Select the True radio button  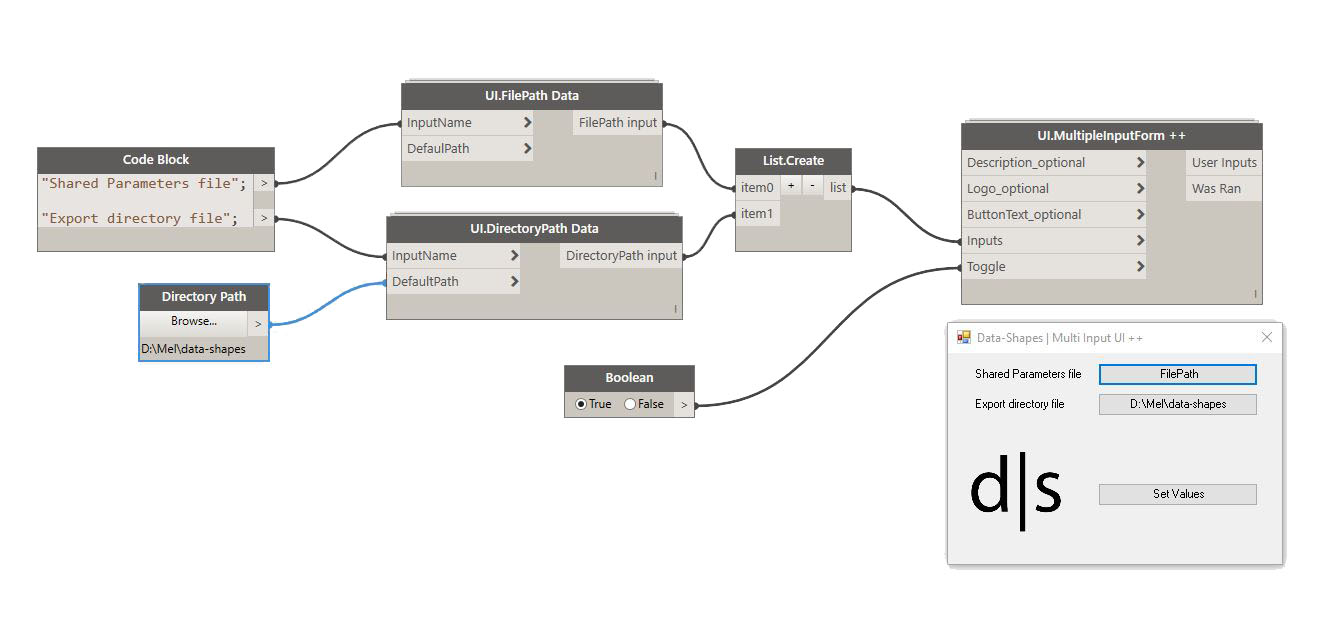(x=581, y=404)
